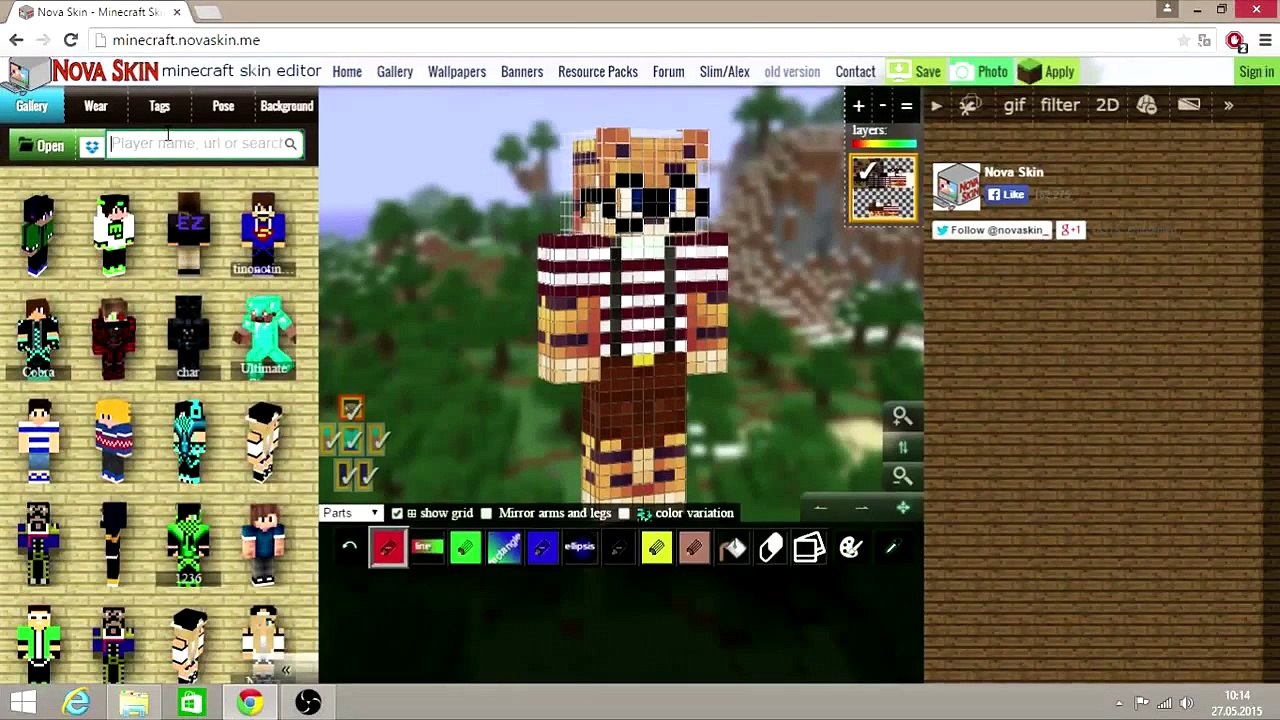This screenshot has width=1280, height=720.
Task: Select the paint bucket fill tool
Action: click(x=733, y=547)
